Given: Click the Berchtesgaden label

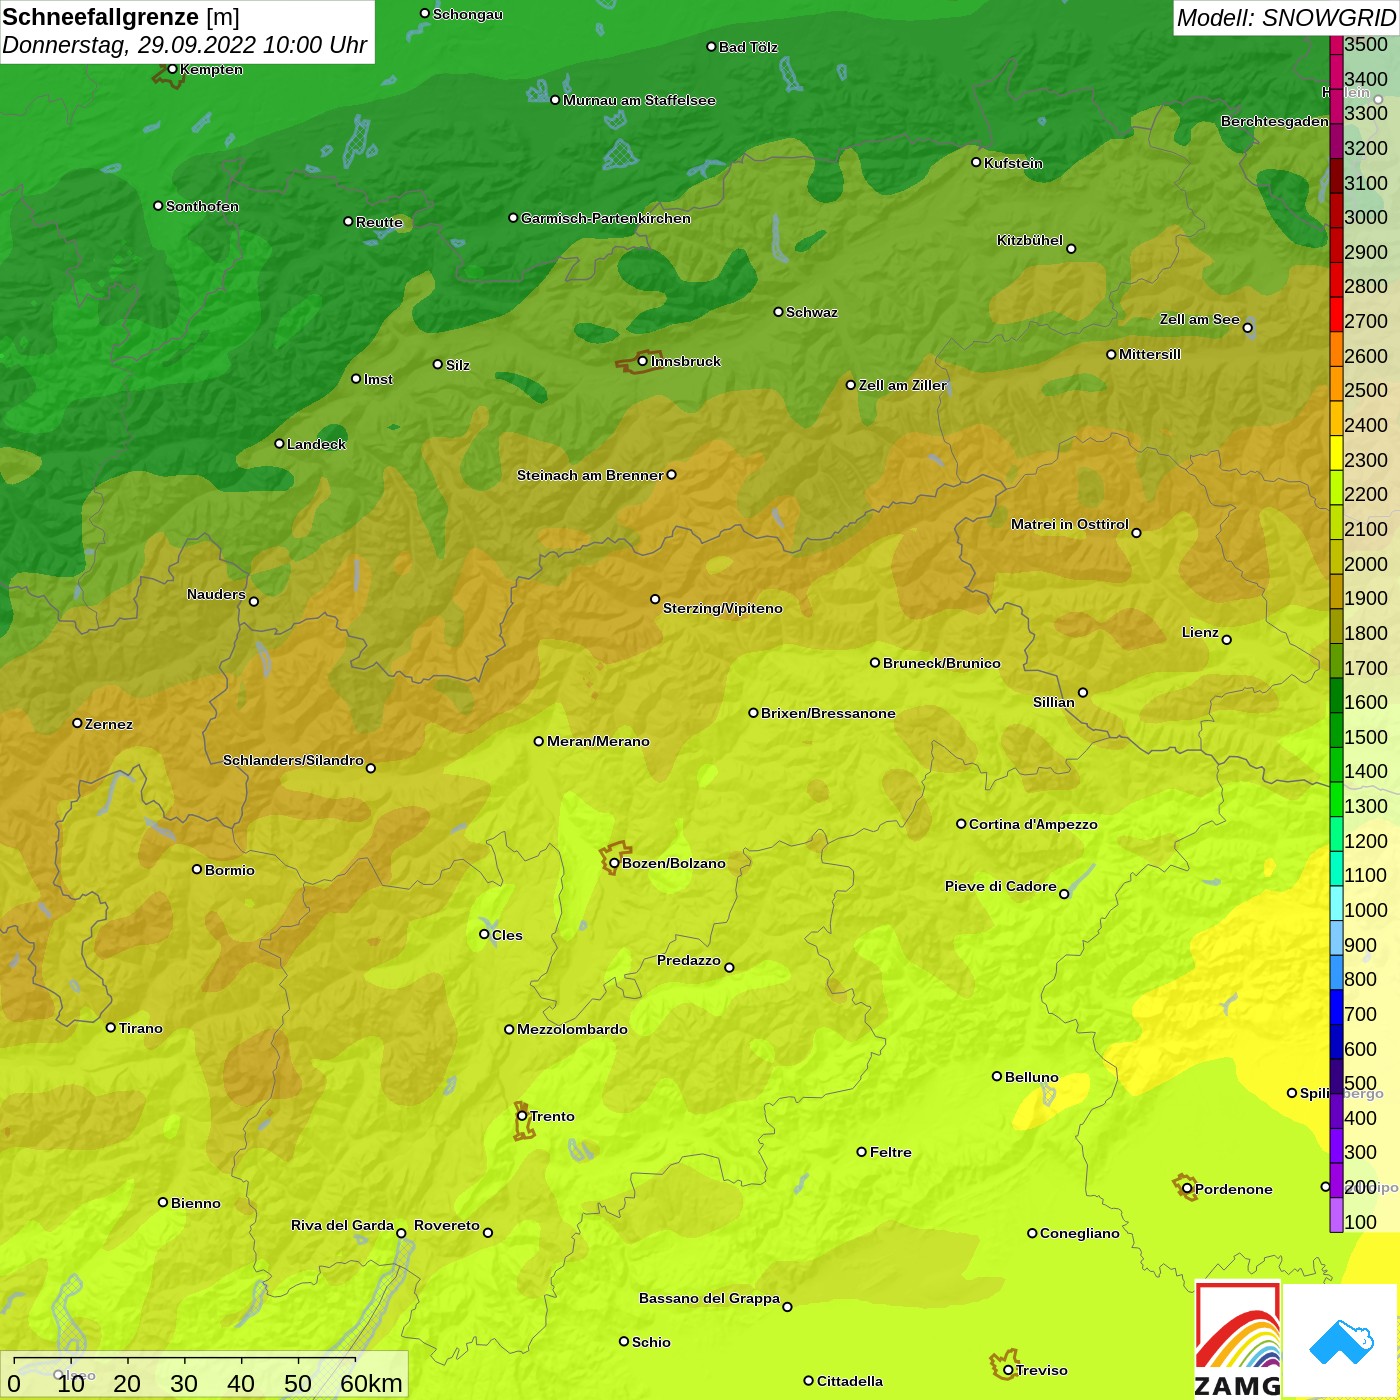Looking at the screenshot, I should tap(1275, 121).
